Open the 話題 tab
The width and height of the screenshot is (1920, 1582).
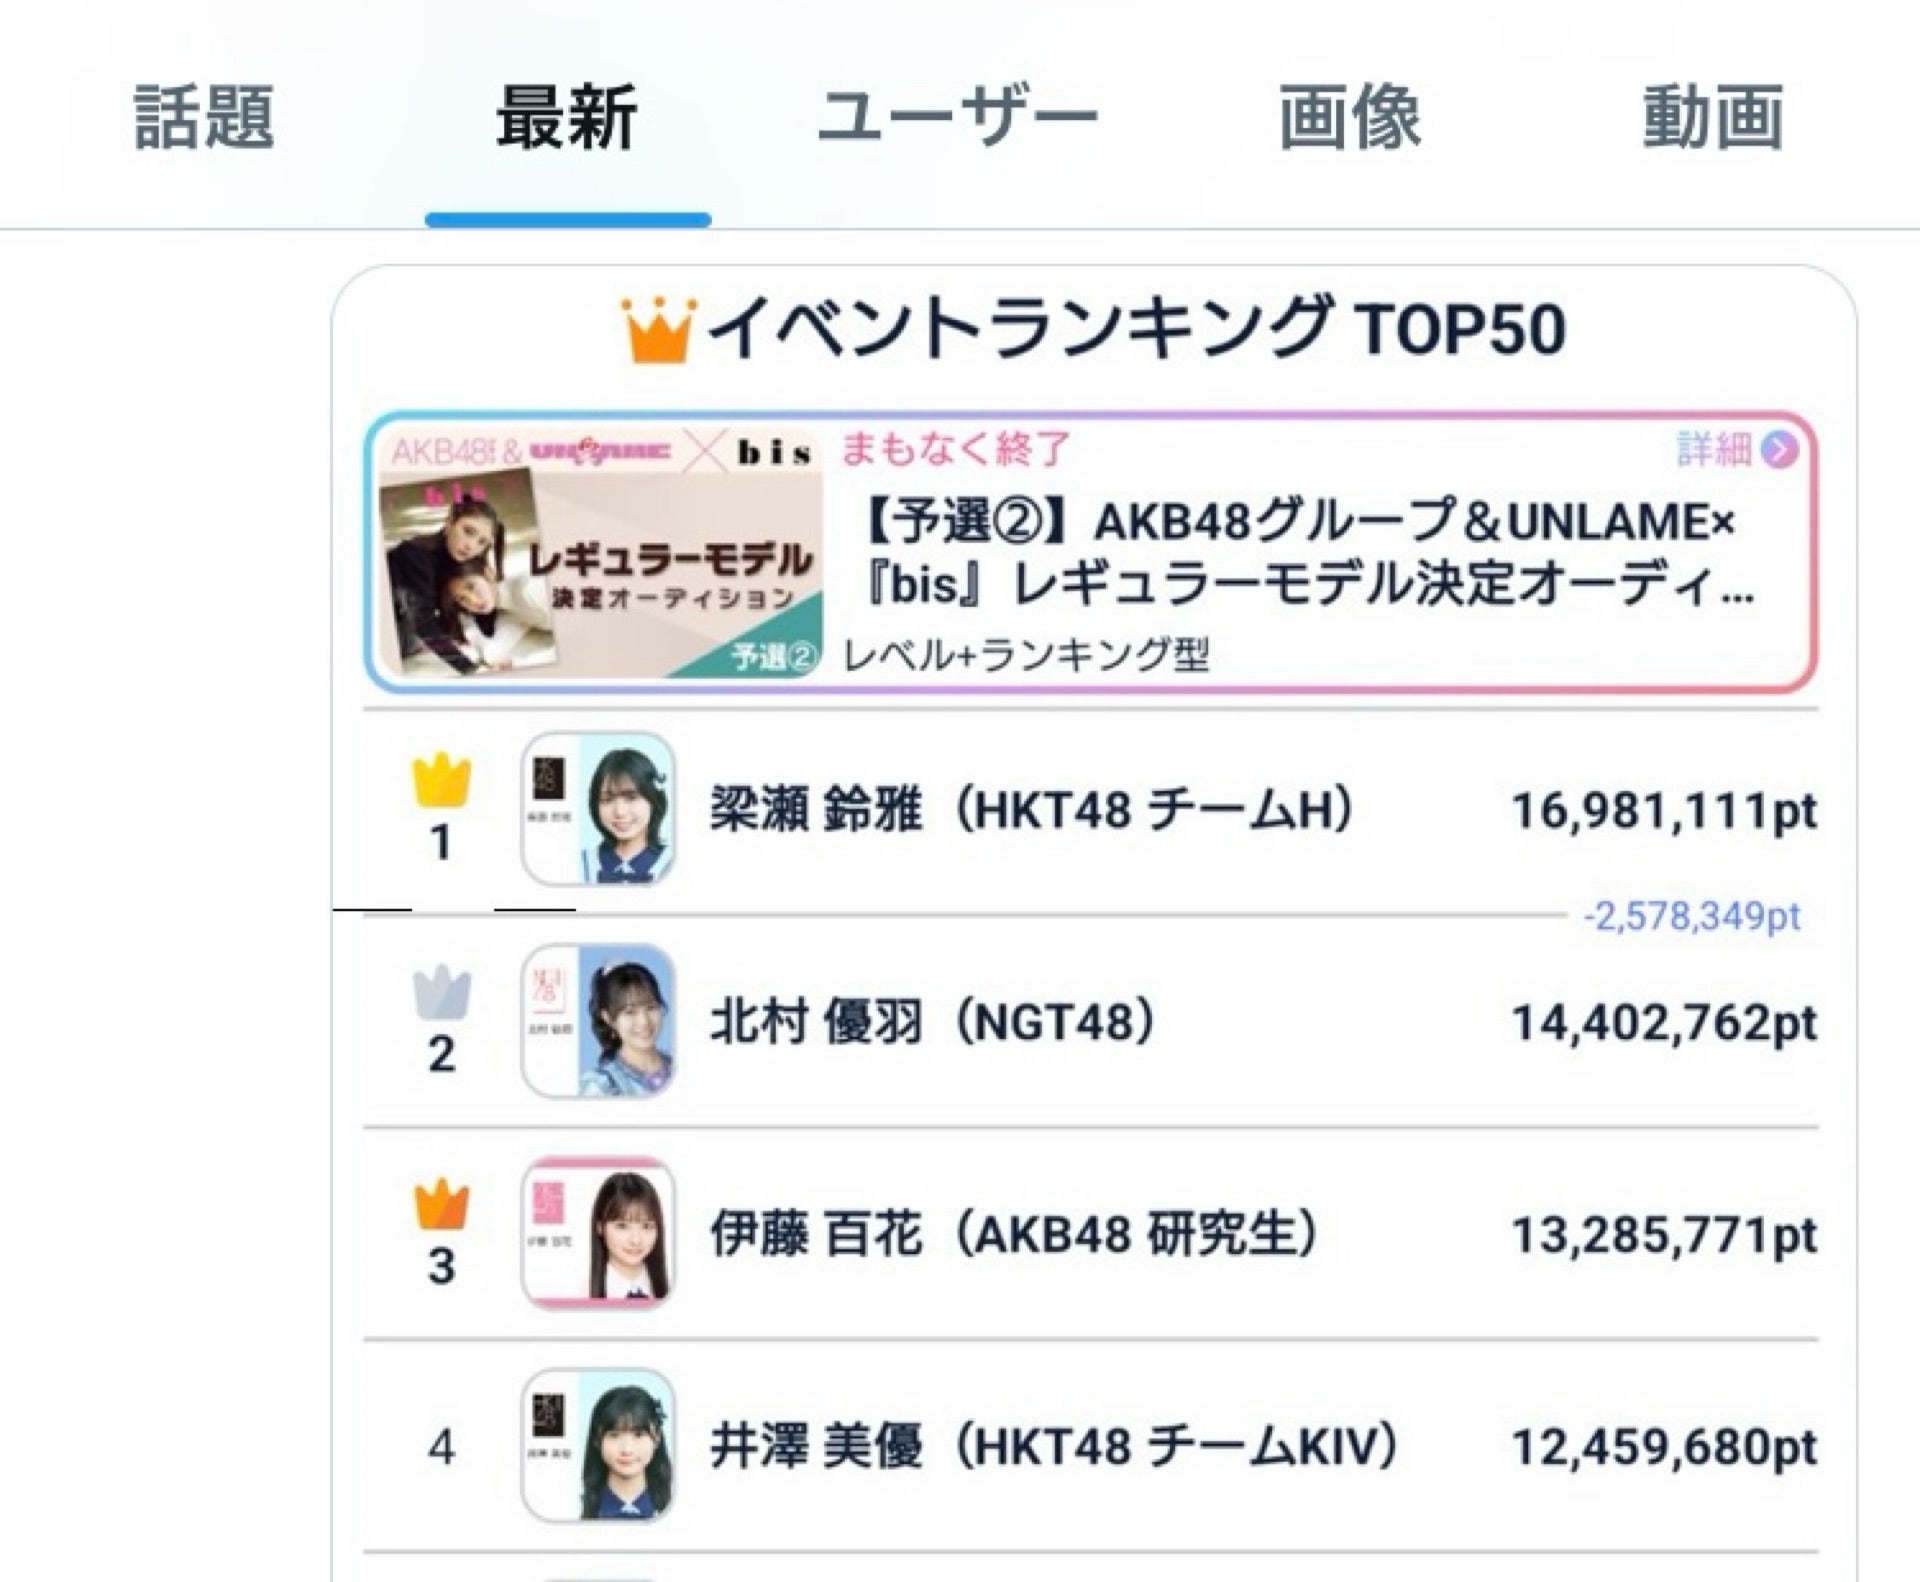(204, 118)
